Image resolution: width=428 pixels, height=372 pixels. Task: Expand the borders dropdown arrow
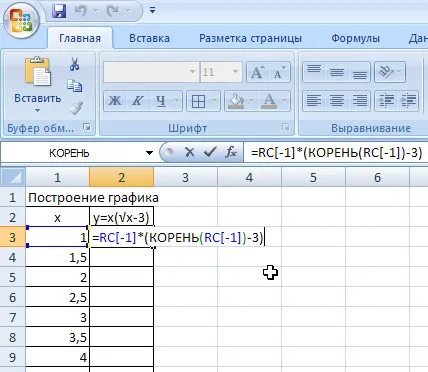pos(215,101)
